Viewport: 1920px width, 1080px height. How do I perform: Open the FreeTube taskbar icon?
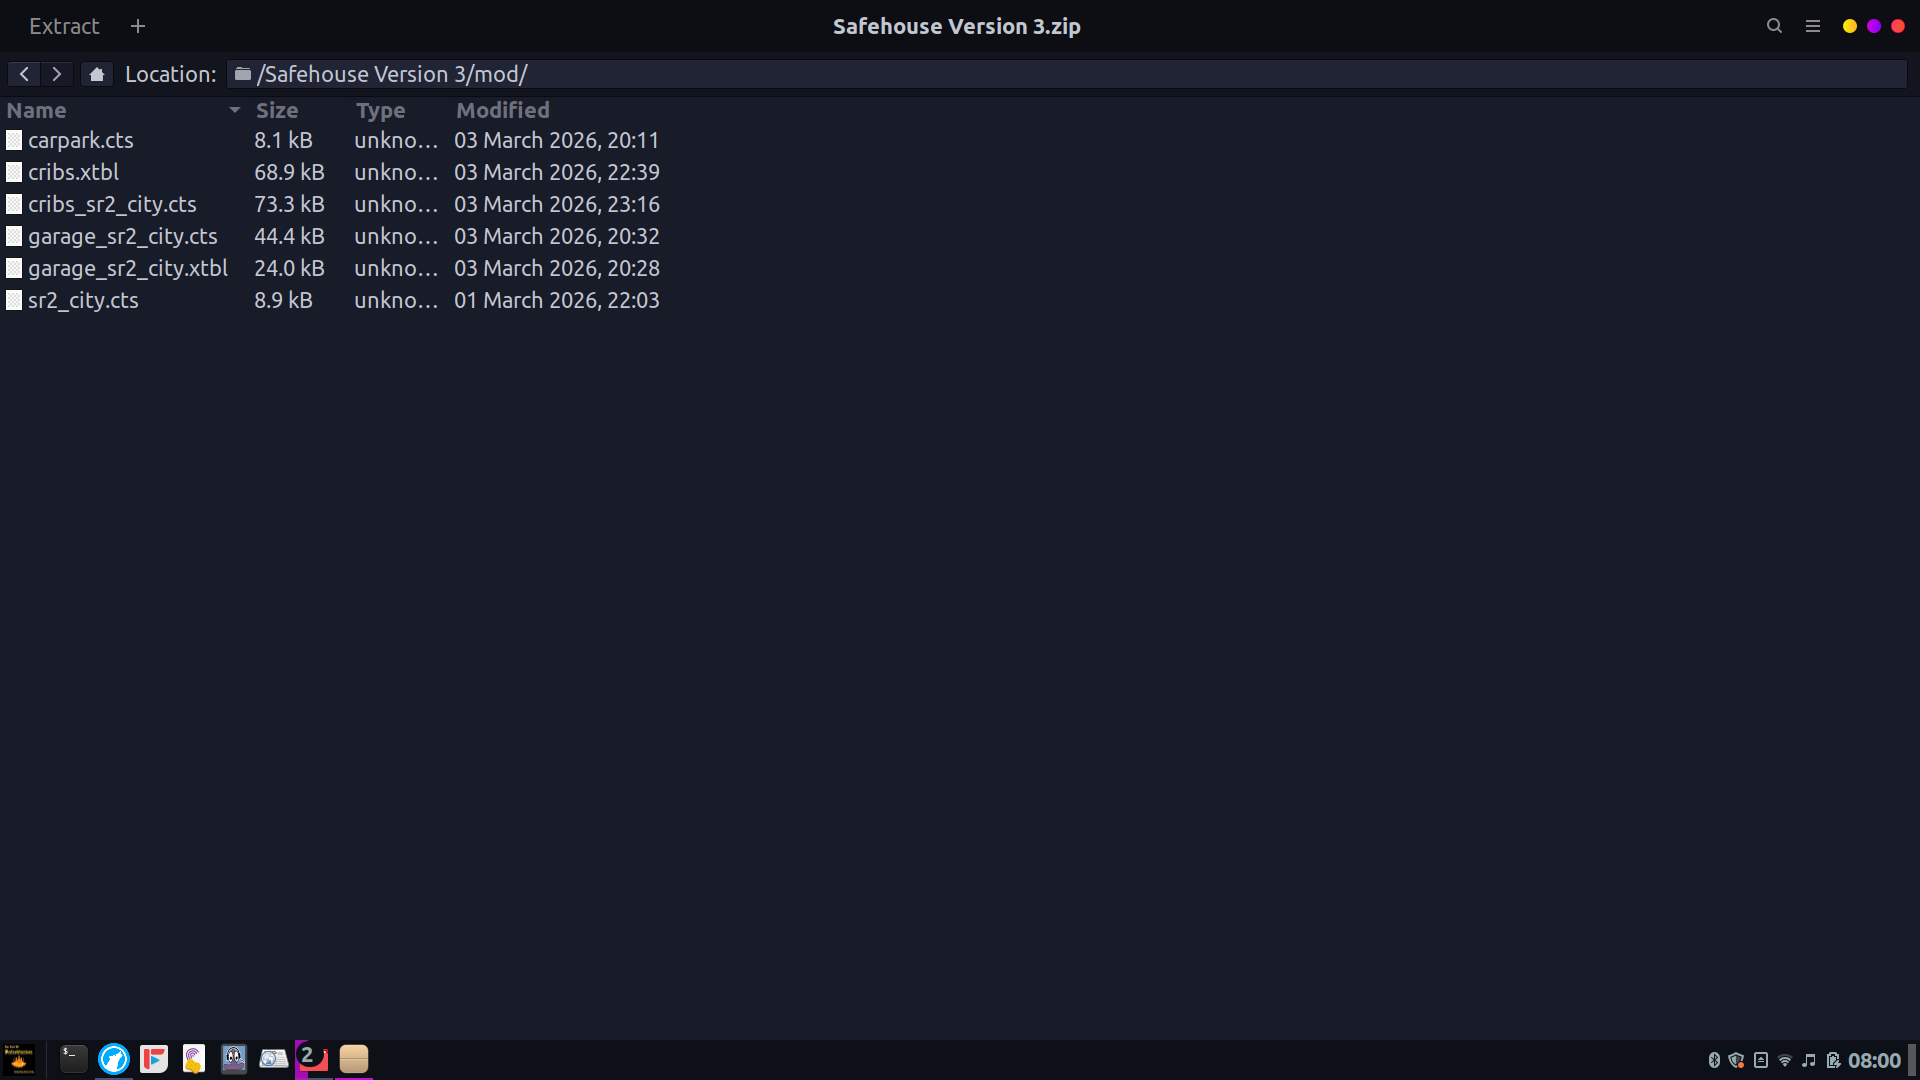point(154,1059)
